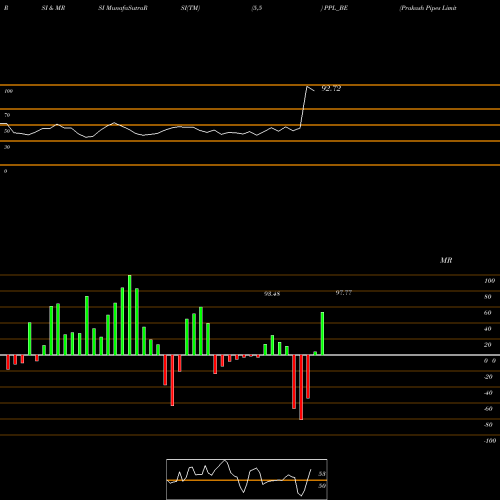This screenshot has height=500, width=500.
Task: Click the 40 label on the MR axis
Action: point(488,329)
